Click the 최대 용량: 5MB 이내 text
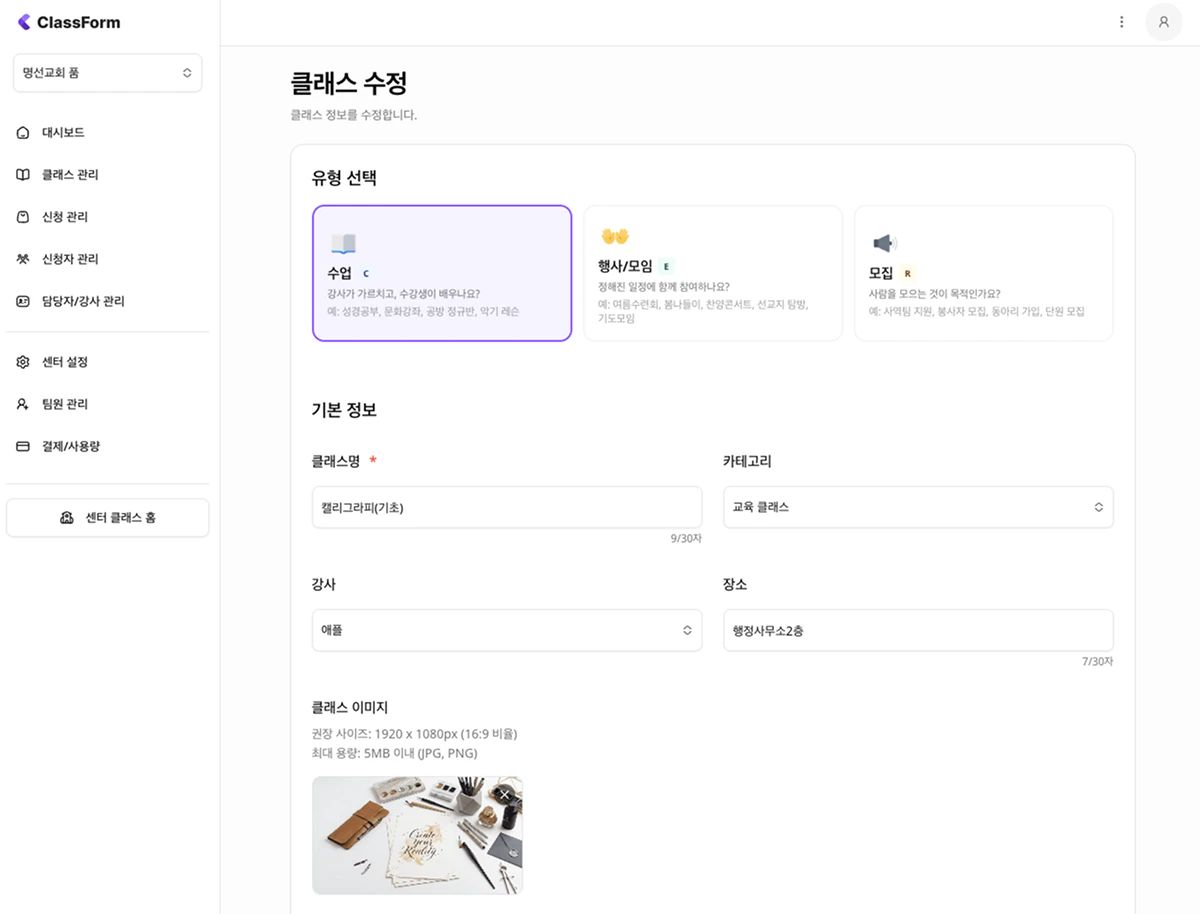 click(x=395, y=753)
